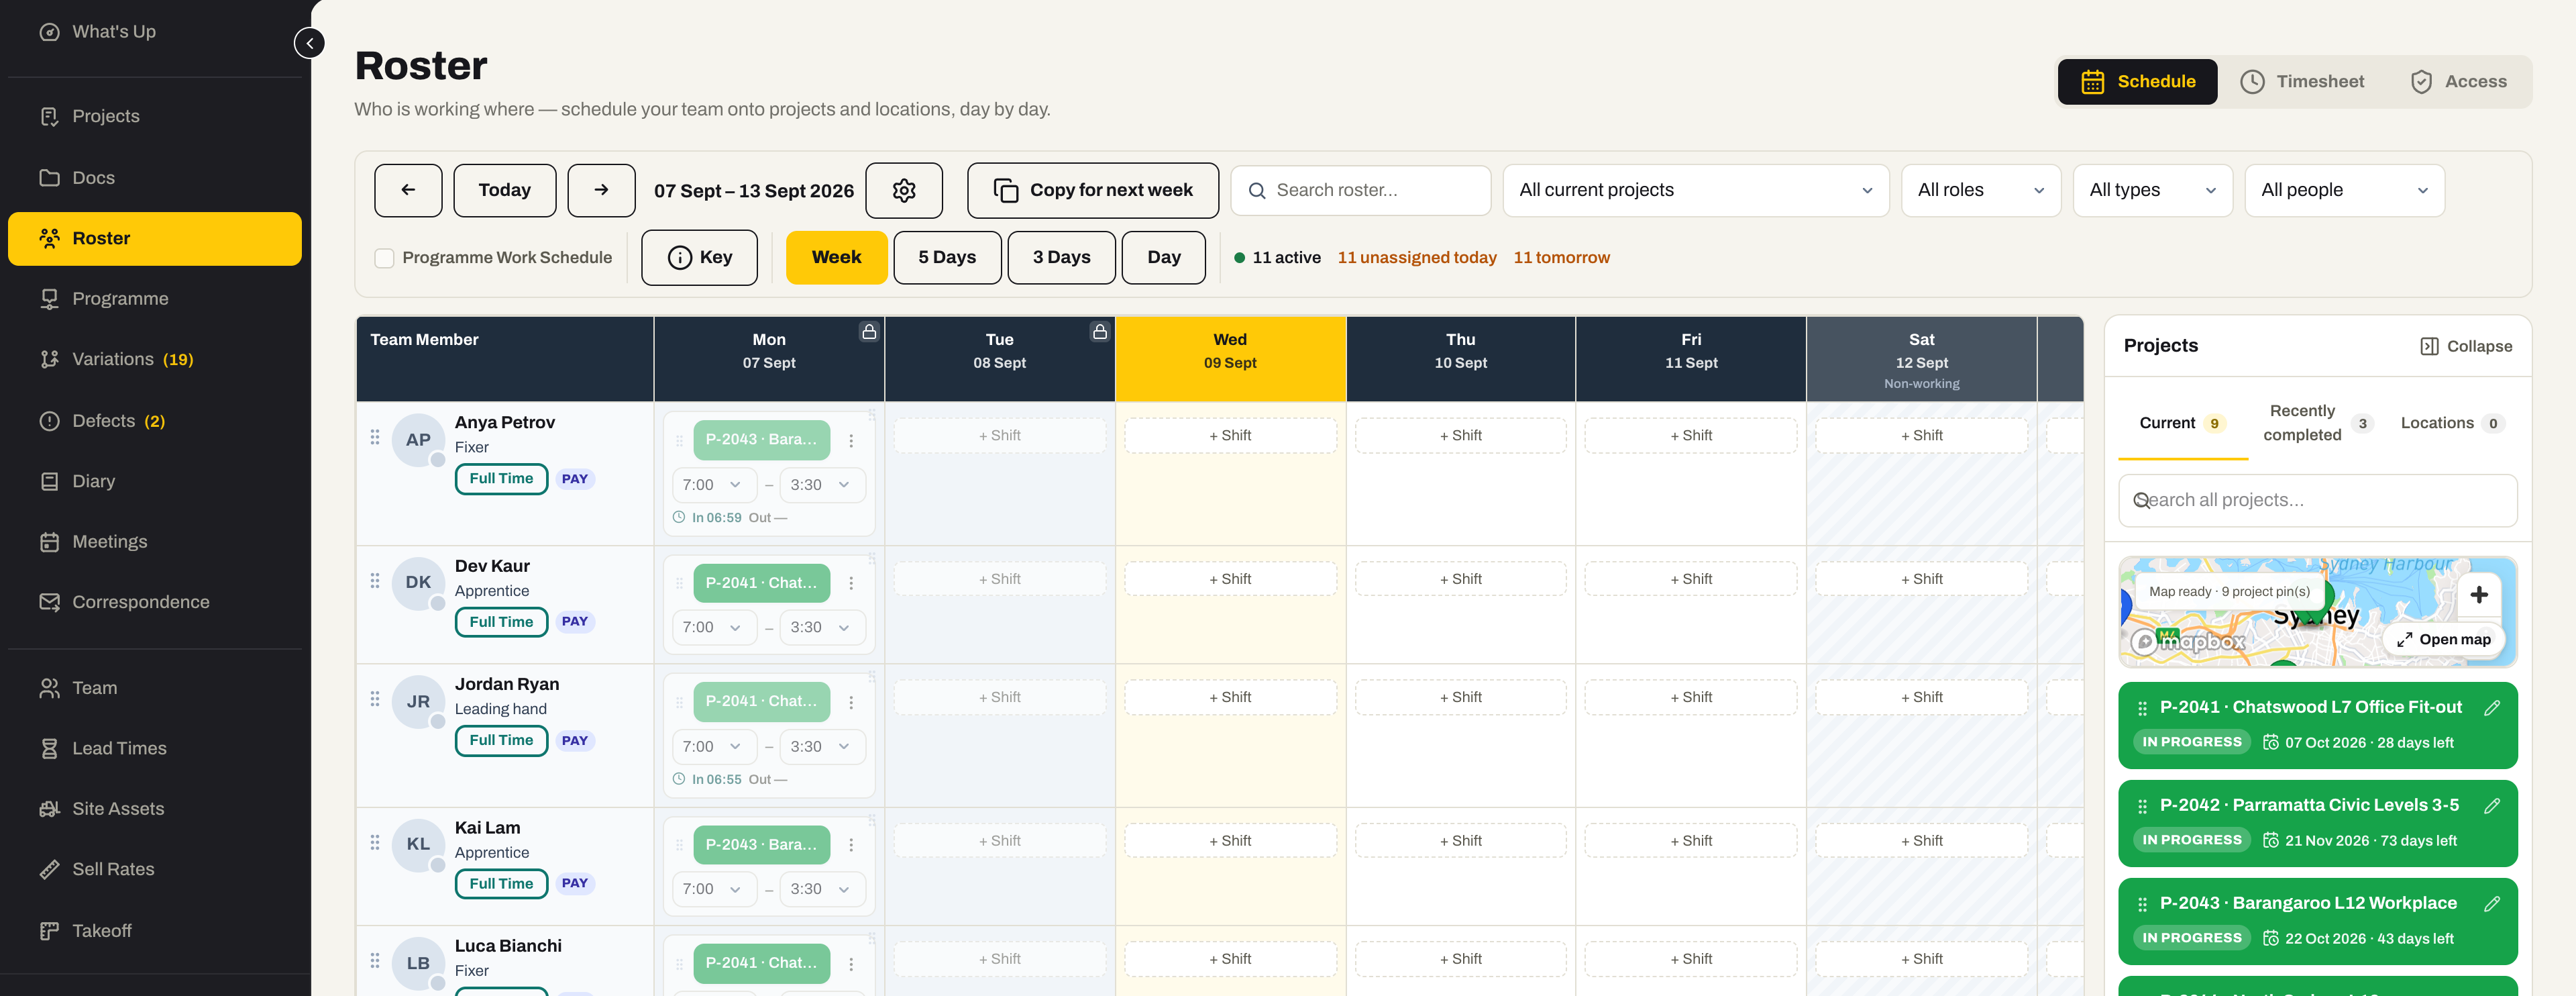Click drag handle of P-2041 project card

(x=2142, y=709)
